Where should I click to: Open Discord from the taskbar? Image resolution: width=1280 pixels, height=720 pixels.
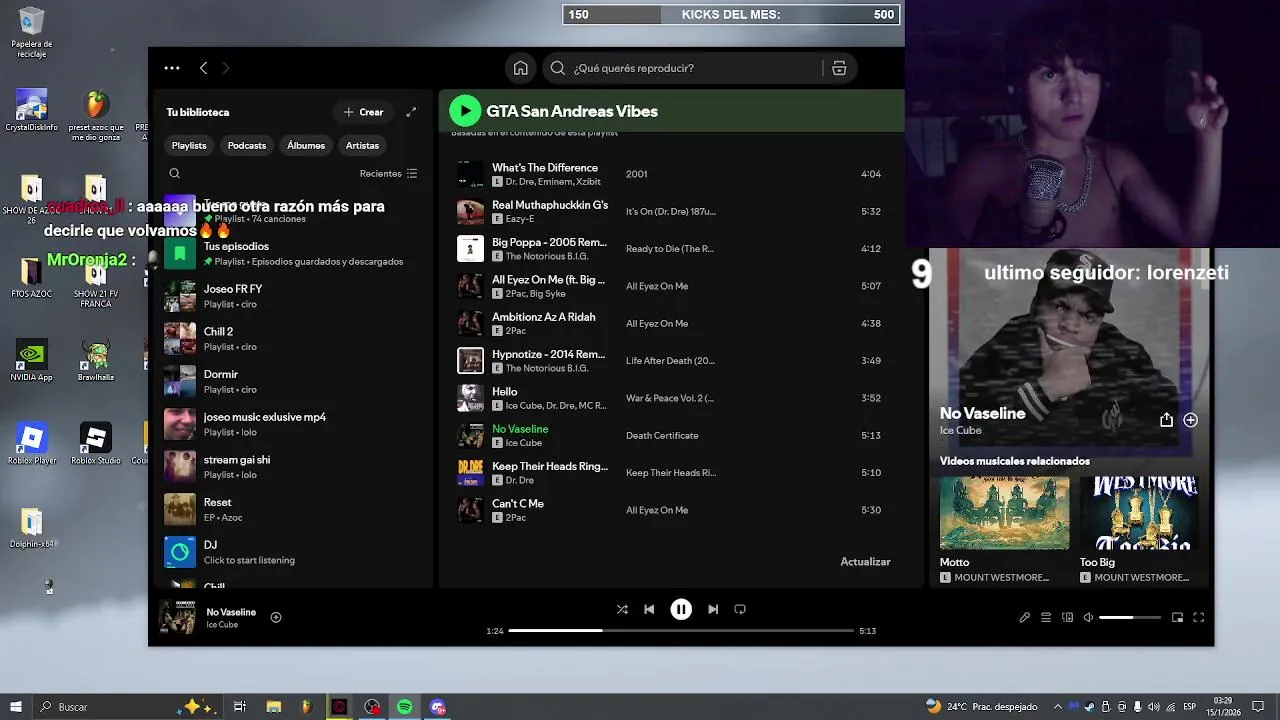click(x=438, y=707)
